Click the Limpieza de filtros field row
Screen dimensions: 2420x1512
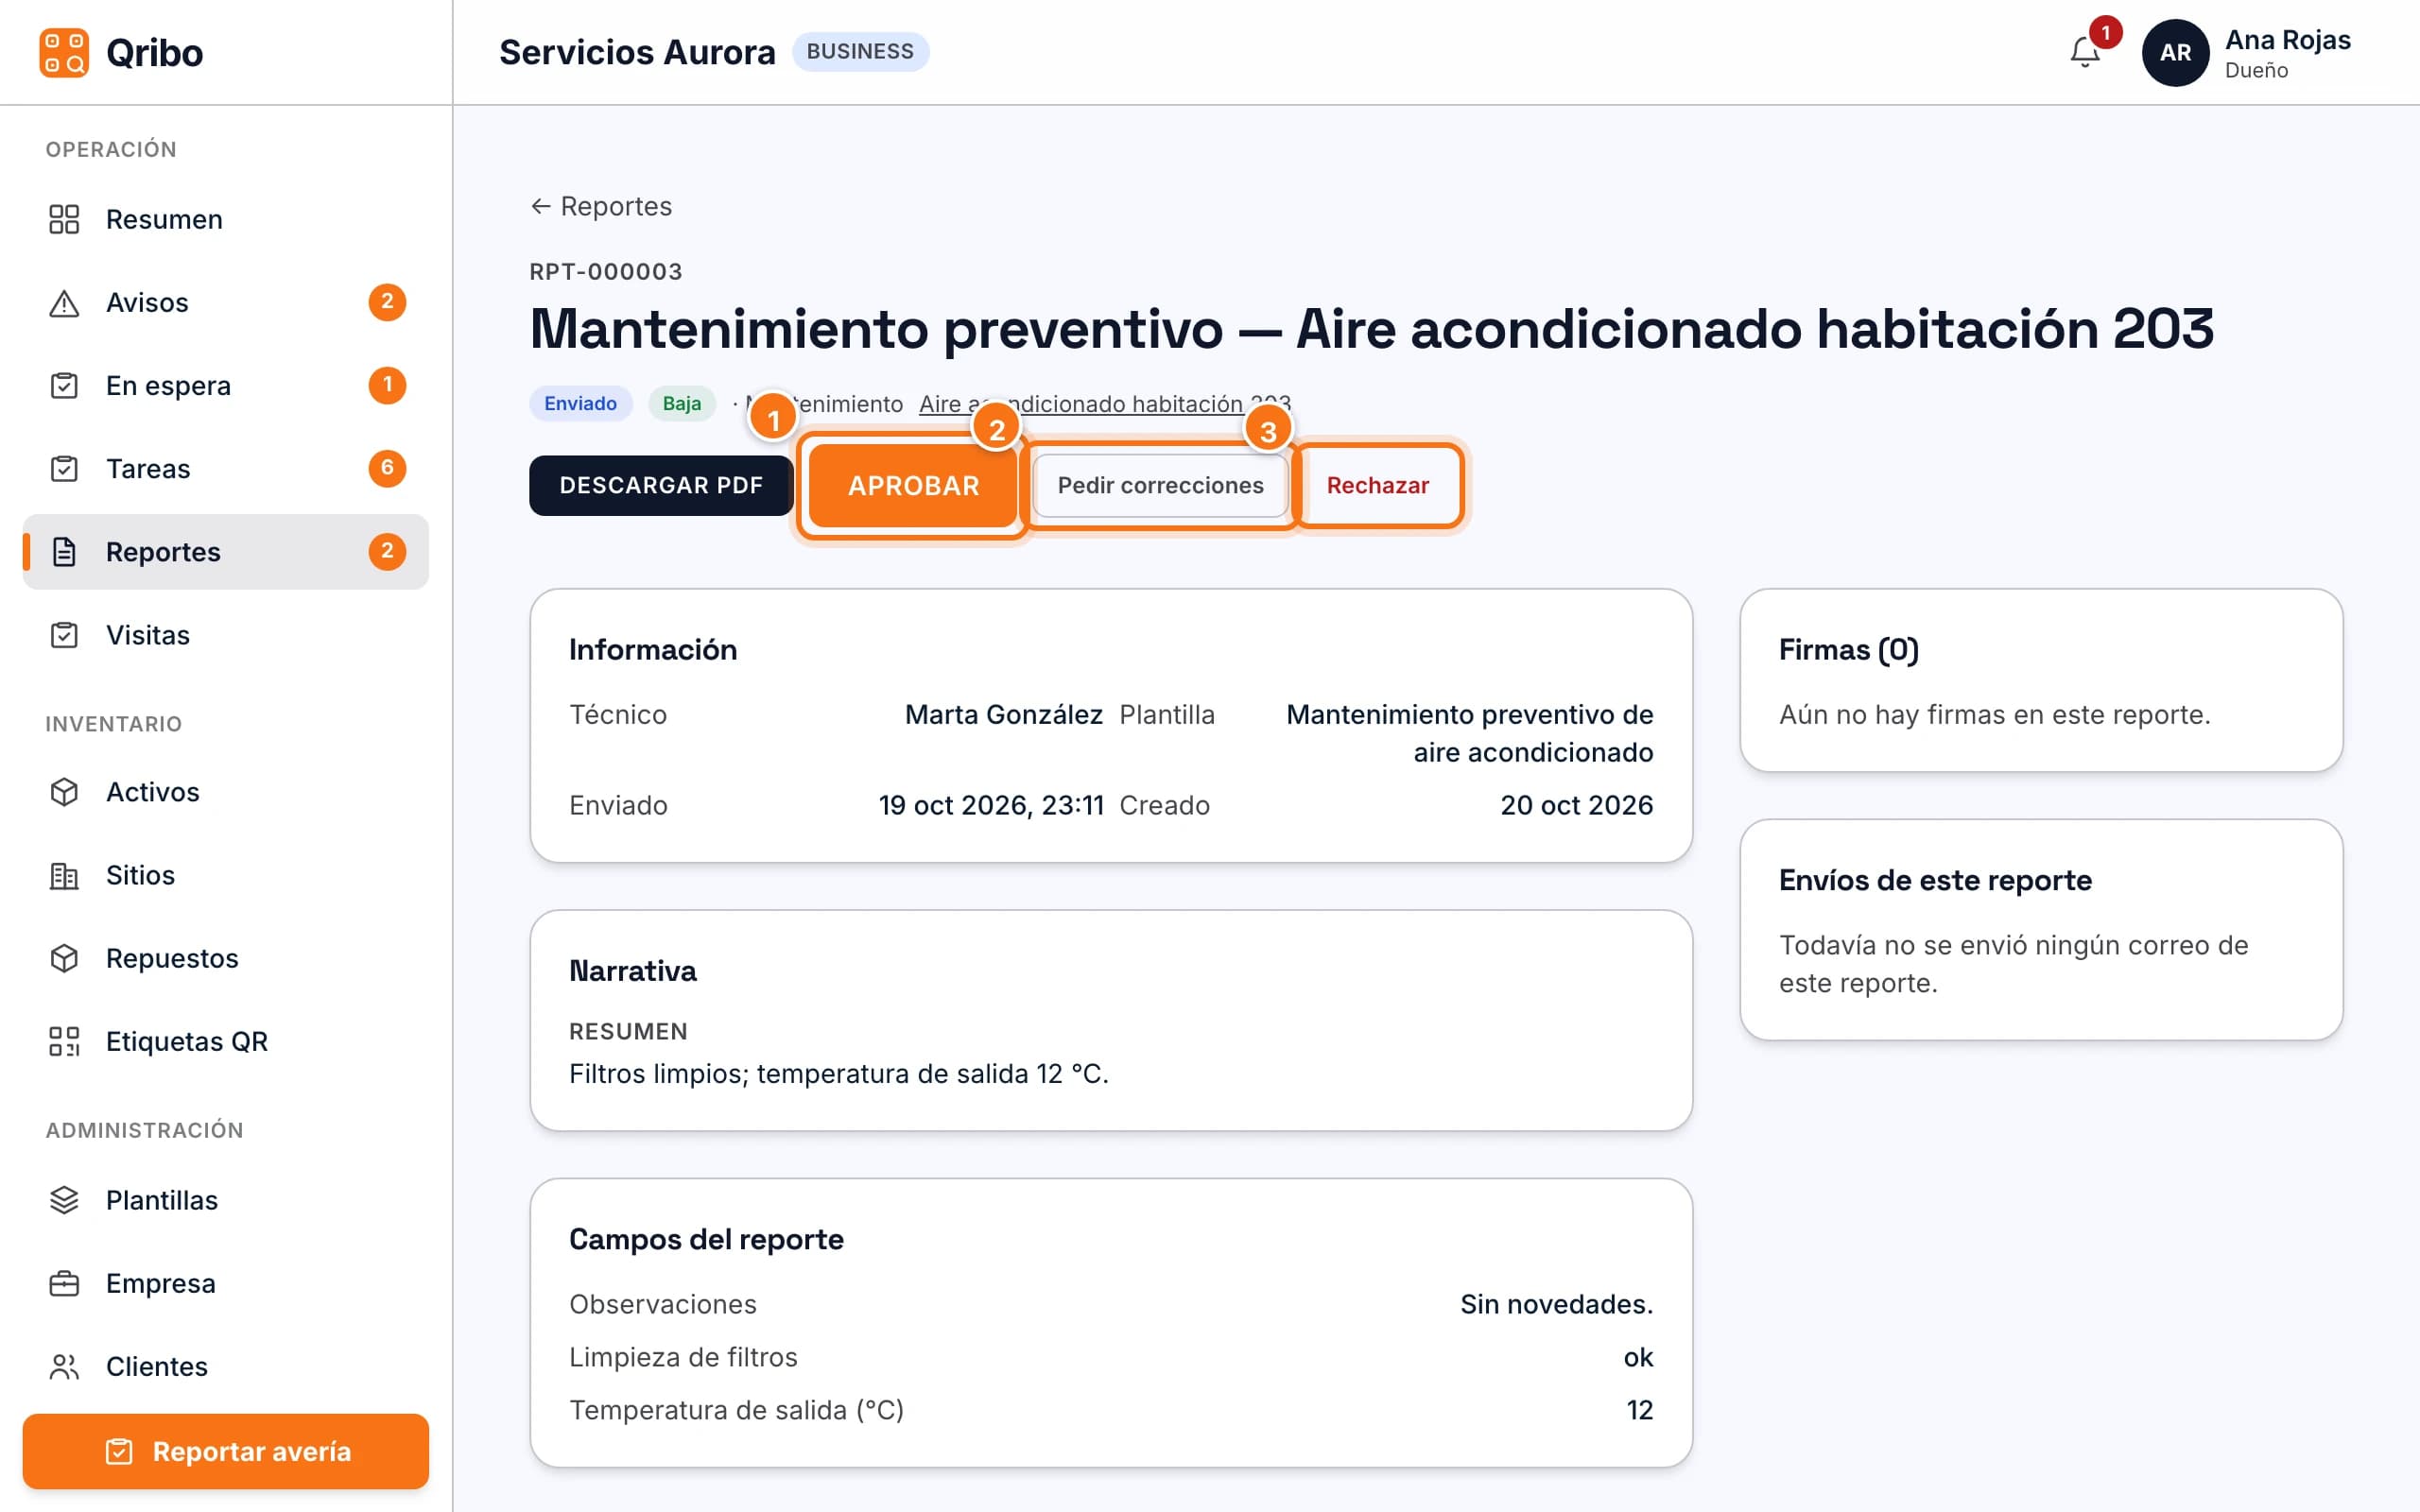1110,1357
